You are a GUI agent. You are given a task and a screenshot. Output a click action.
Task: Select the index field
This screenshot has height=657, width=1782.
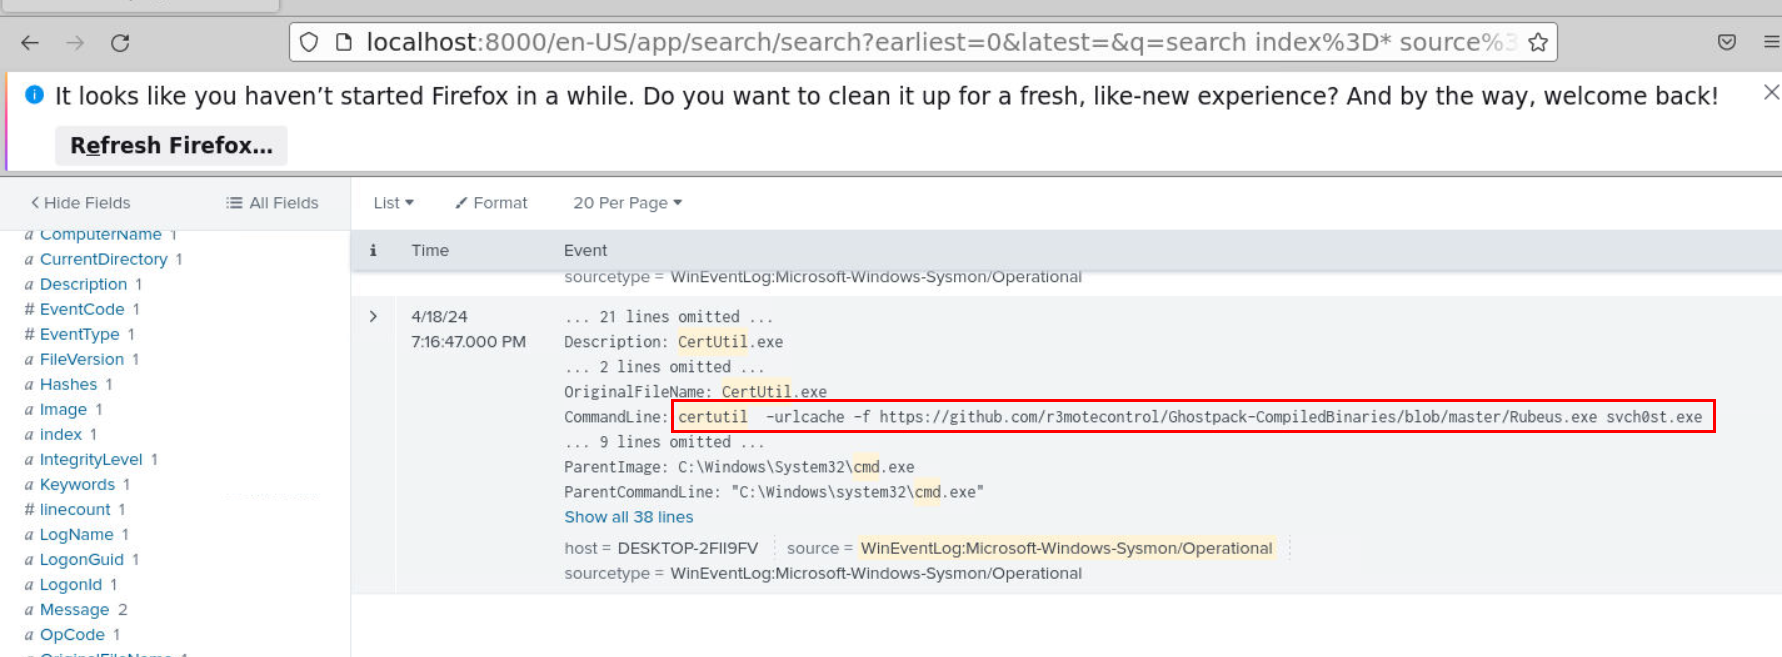(x=60, y=434)
